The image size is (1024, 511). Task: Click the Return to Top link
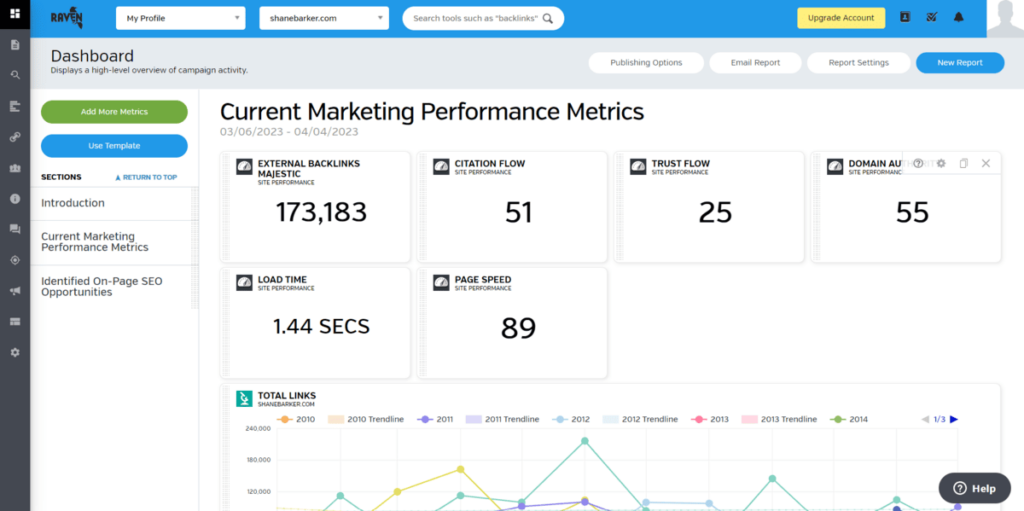click(146, 177)
